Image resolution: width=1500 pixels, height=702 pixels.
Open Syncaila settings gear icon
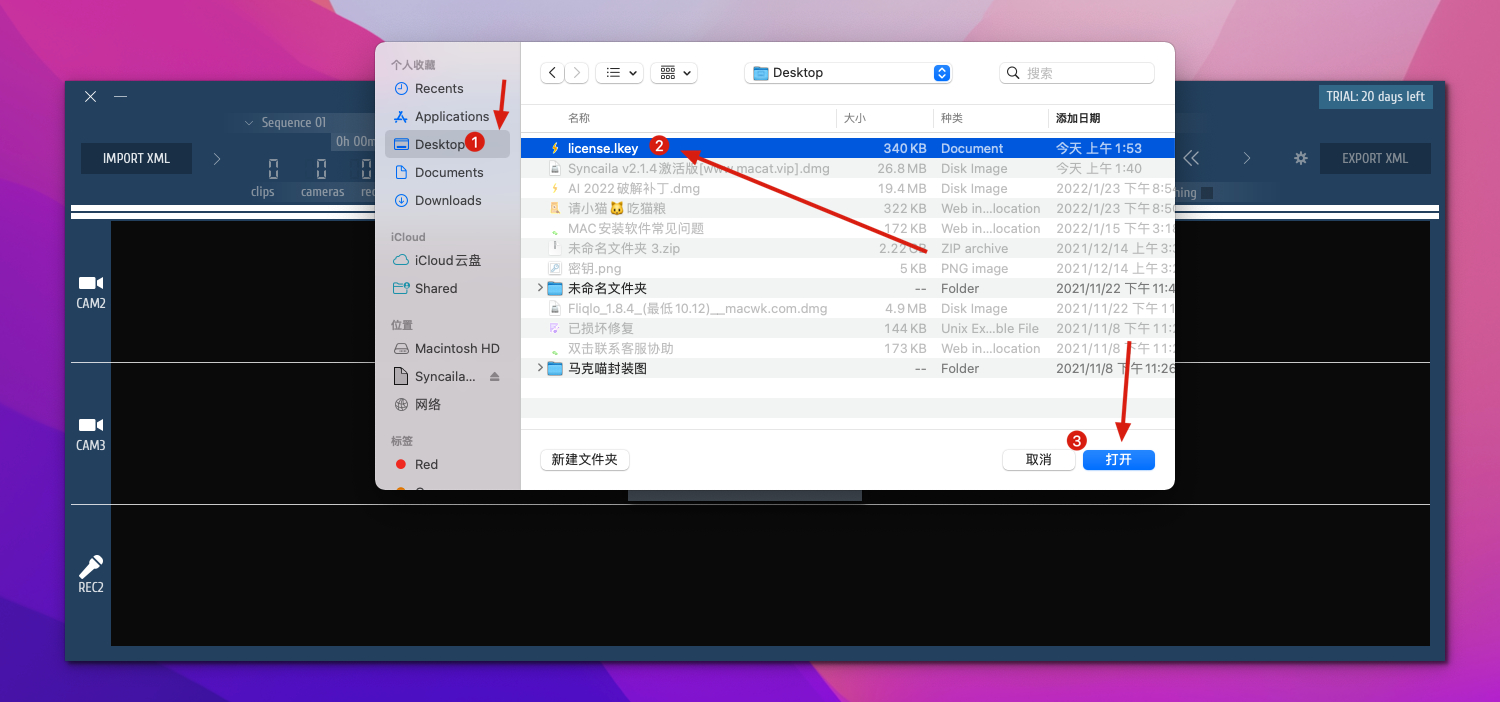(1300, 158)
